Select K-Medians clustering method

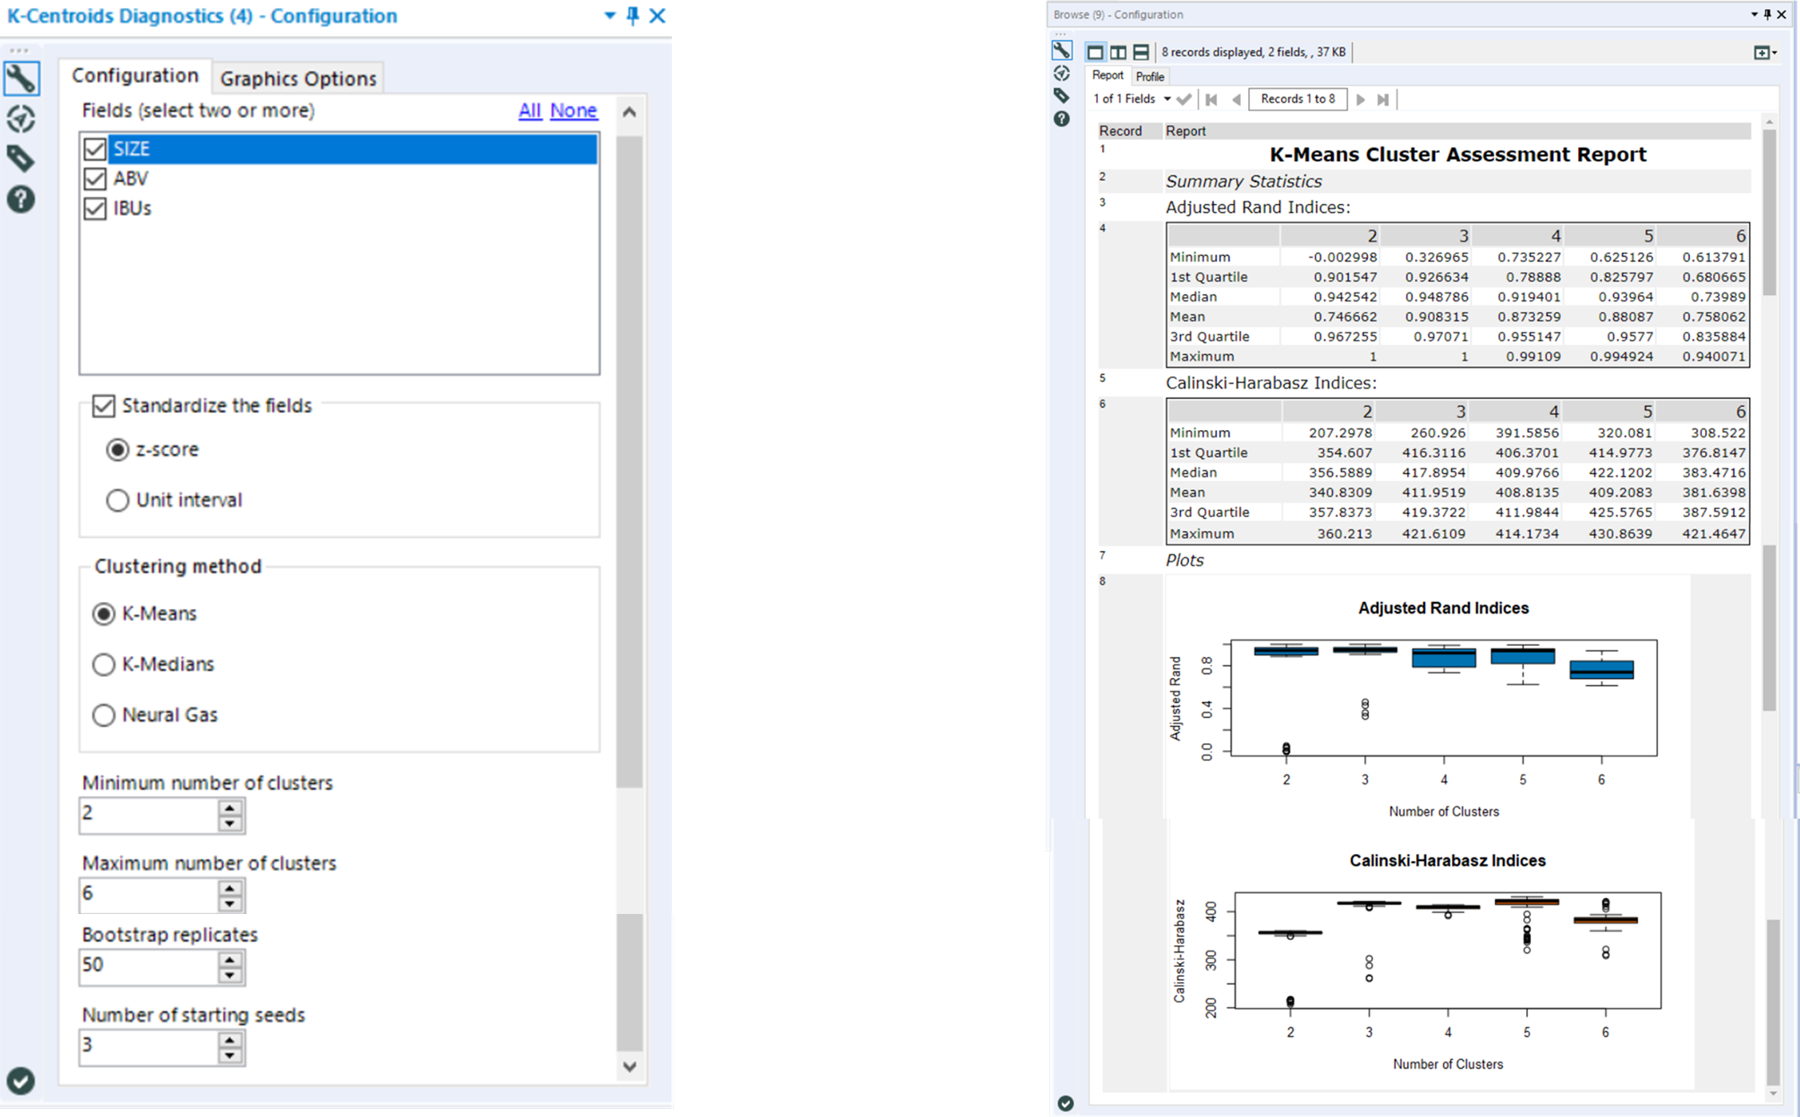tap(103, 664)
